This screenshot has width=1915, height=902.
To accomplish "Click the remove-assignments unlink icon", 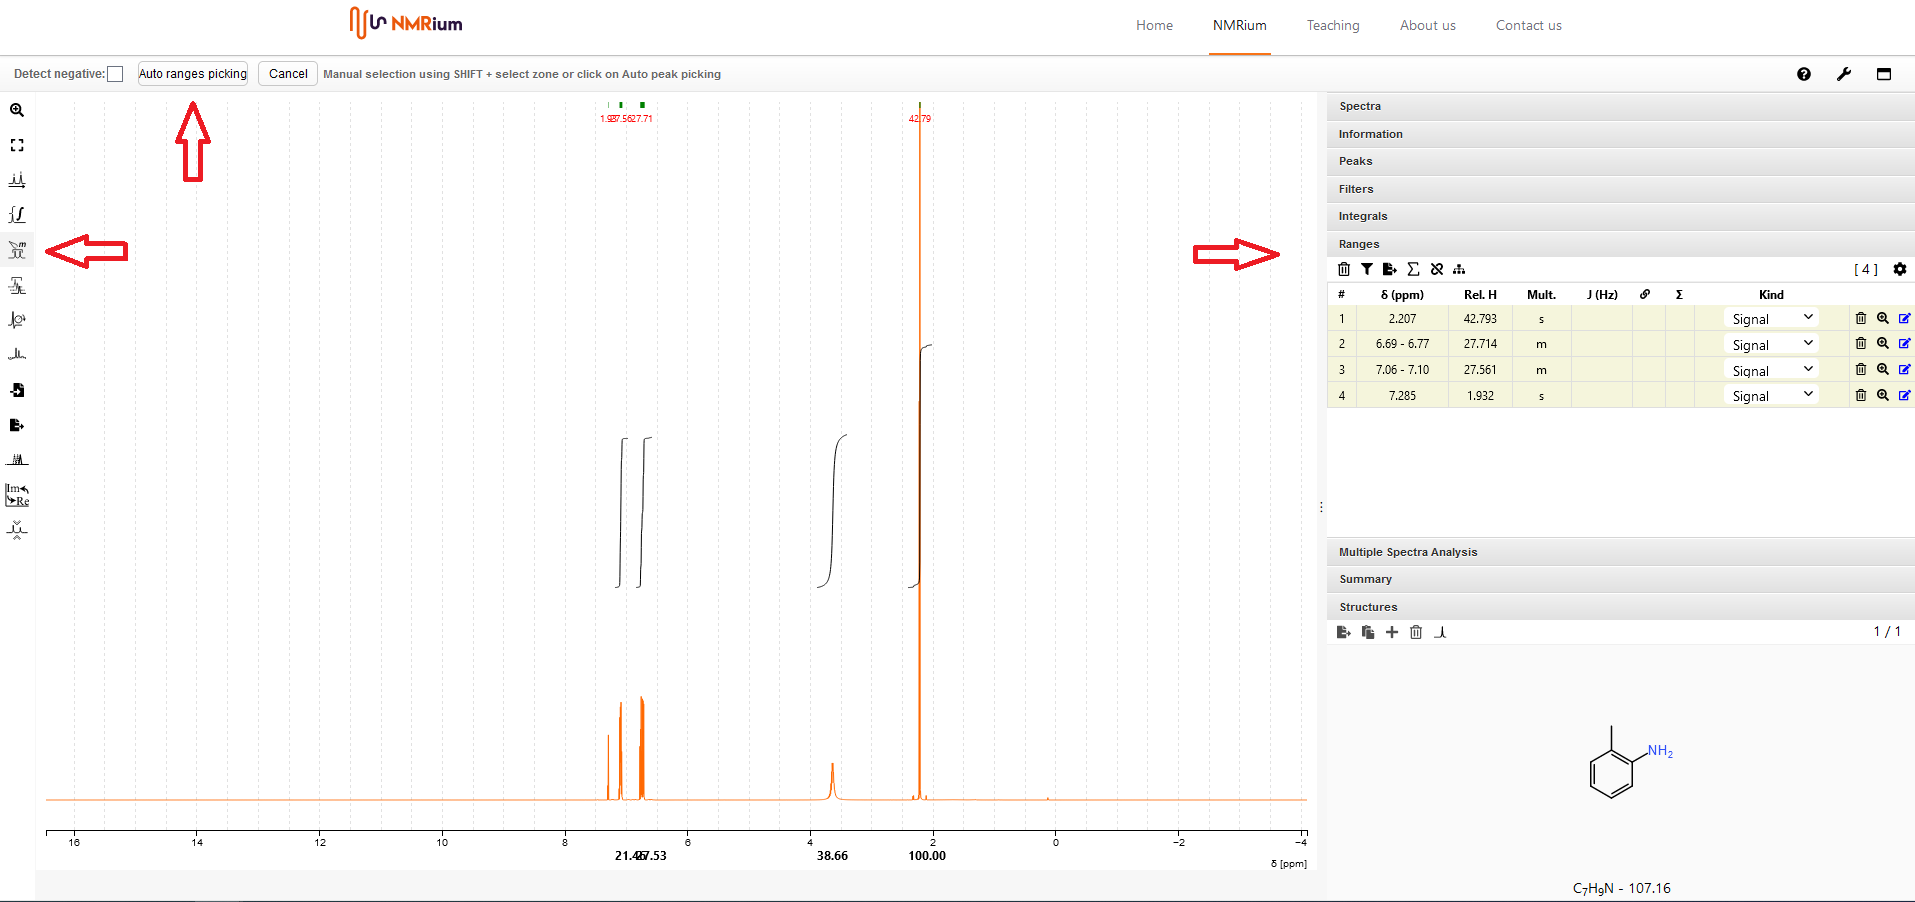I will coord(1437,269).
